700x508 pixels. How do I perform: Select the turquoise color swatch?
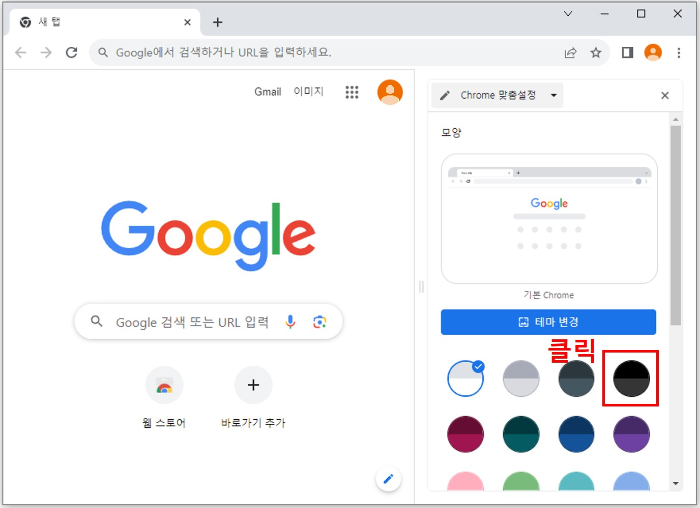[x=576, y=481]
